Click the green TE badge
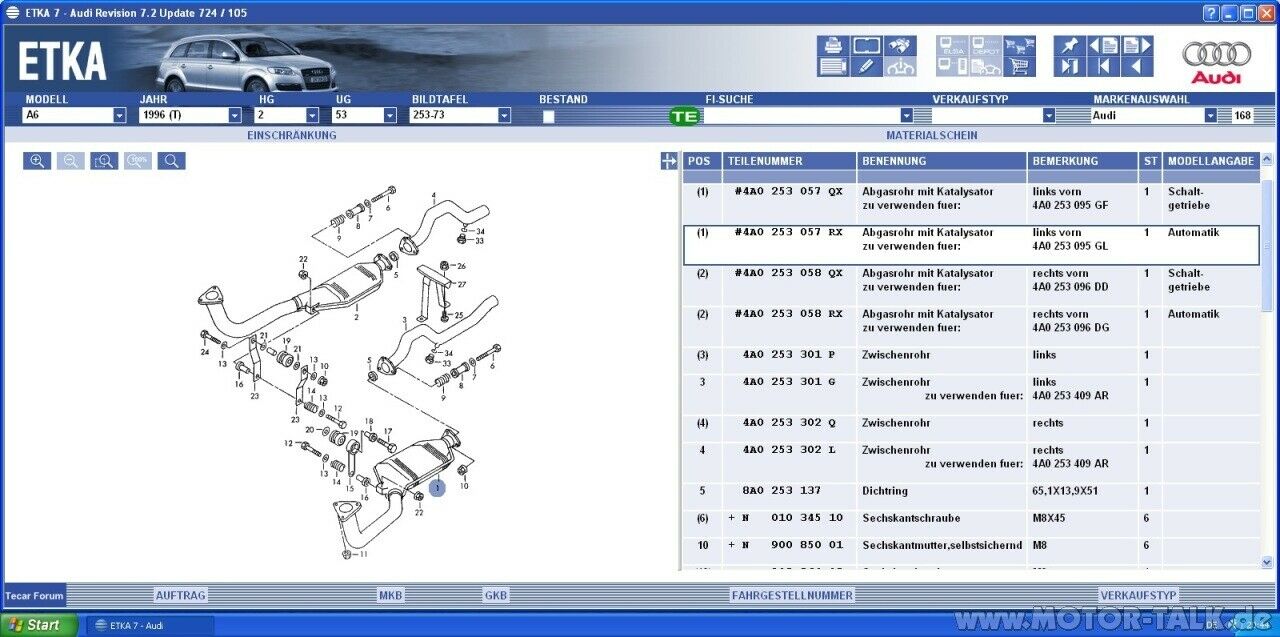This screenshot has width=1280, height=637. click(685, 116)
